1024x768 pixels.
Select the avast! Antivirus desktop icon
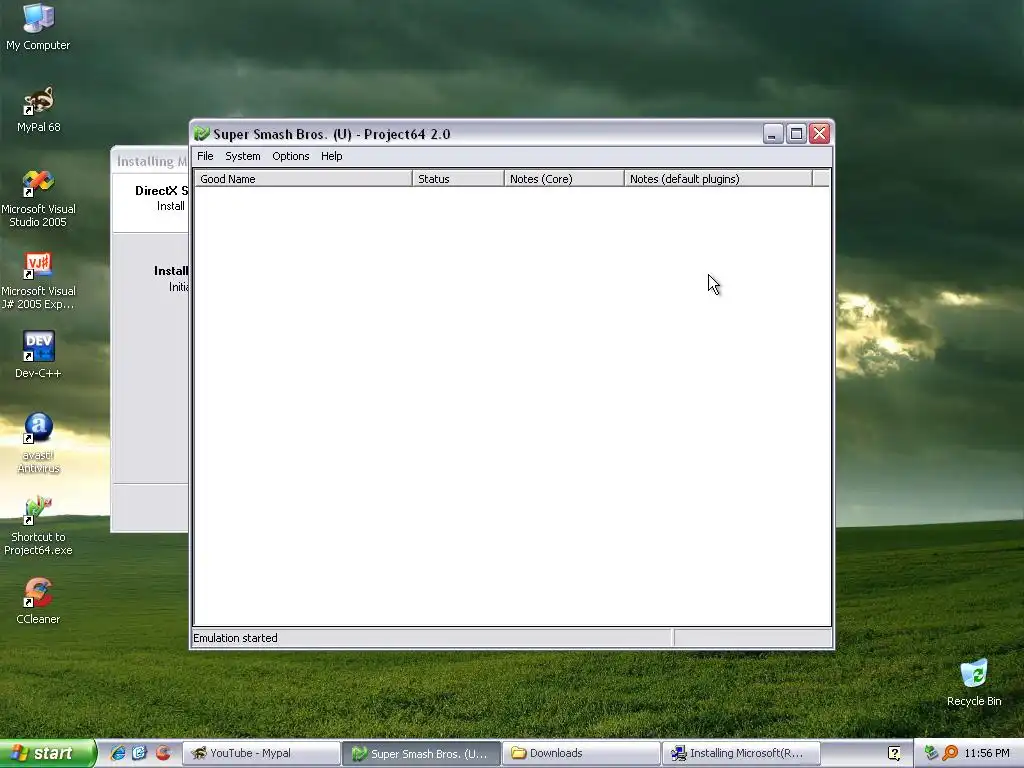click(x=38, y=443)
